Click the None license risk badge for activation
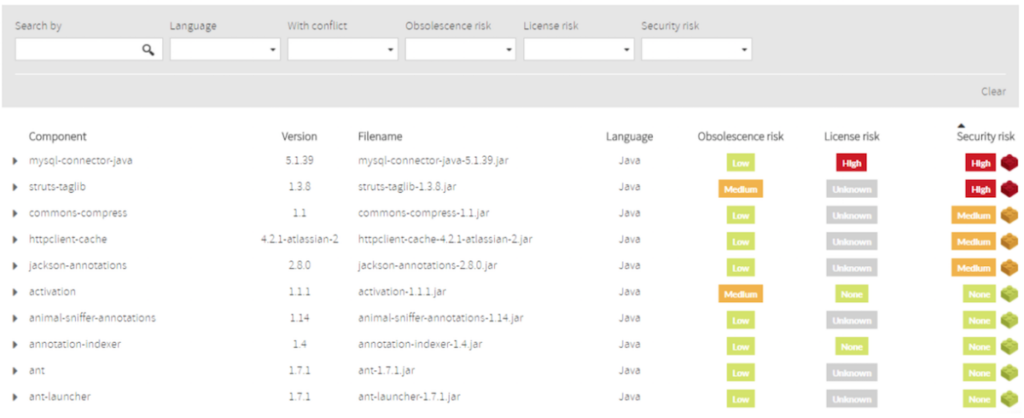 tap(852, 293)
